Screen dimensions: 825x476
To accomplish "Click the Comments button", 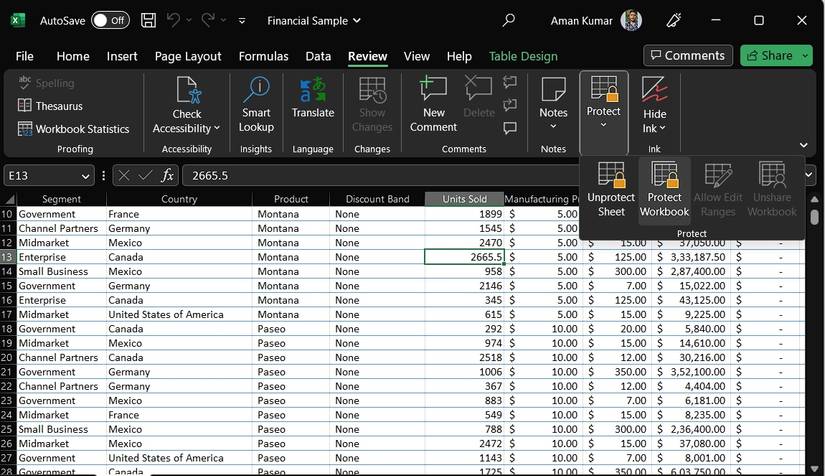I will tap(686, 56).
